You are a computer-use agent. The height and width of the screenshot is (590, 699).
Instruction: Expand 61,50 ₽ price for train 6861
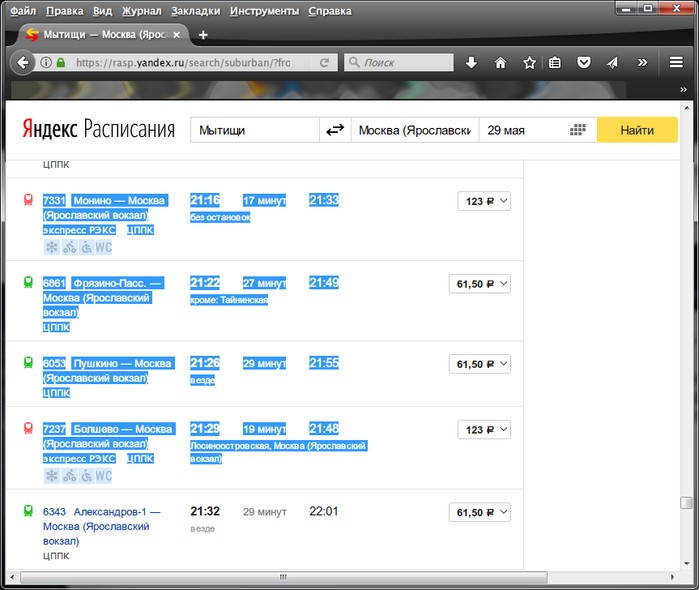pos(480,284)
